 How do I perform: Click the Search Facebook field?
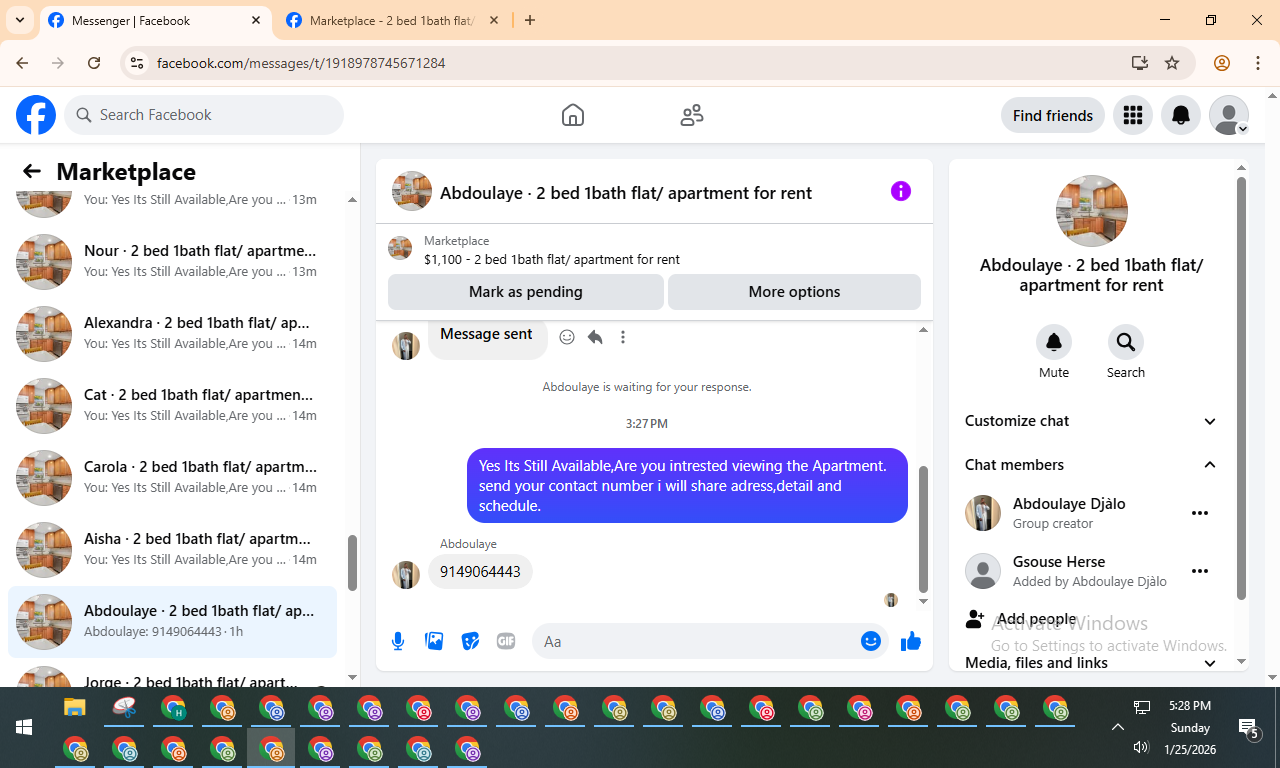tap(204, 115)
